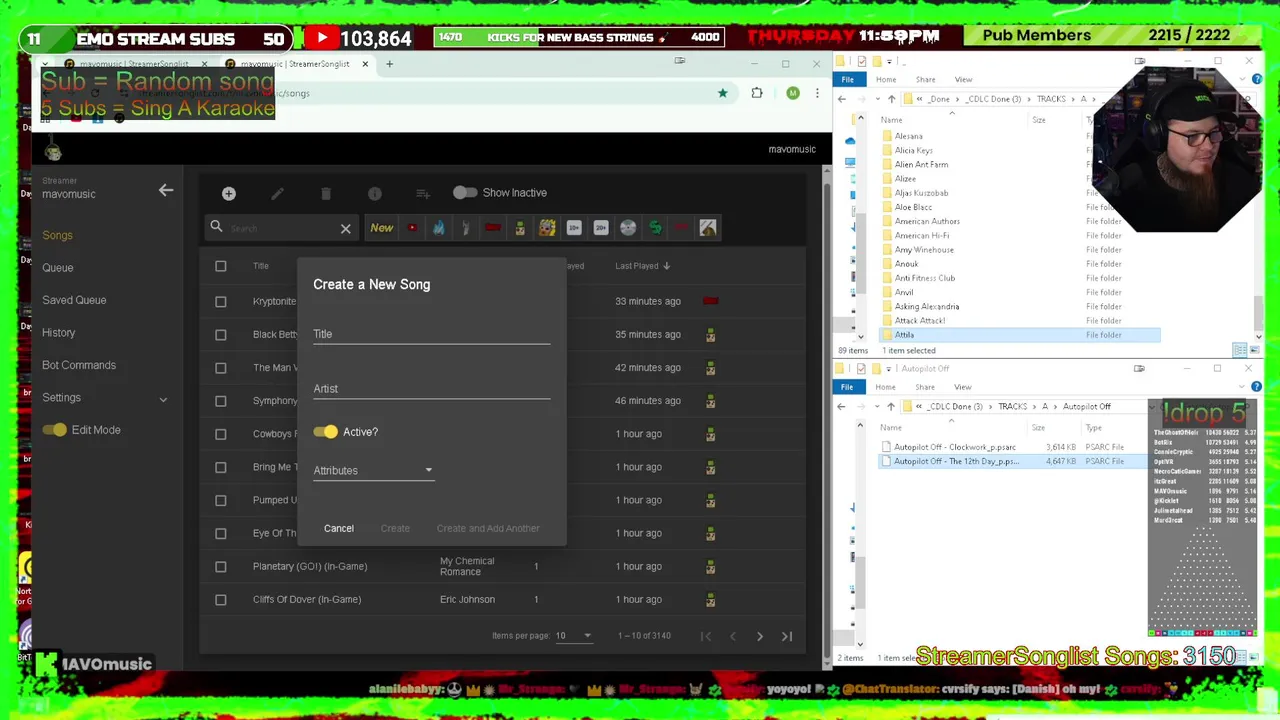The image size is (1280, 720).
Task: Open History in the sidebar
Action: tap(58, 333)
